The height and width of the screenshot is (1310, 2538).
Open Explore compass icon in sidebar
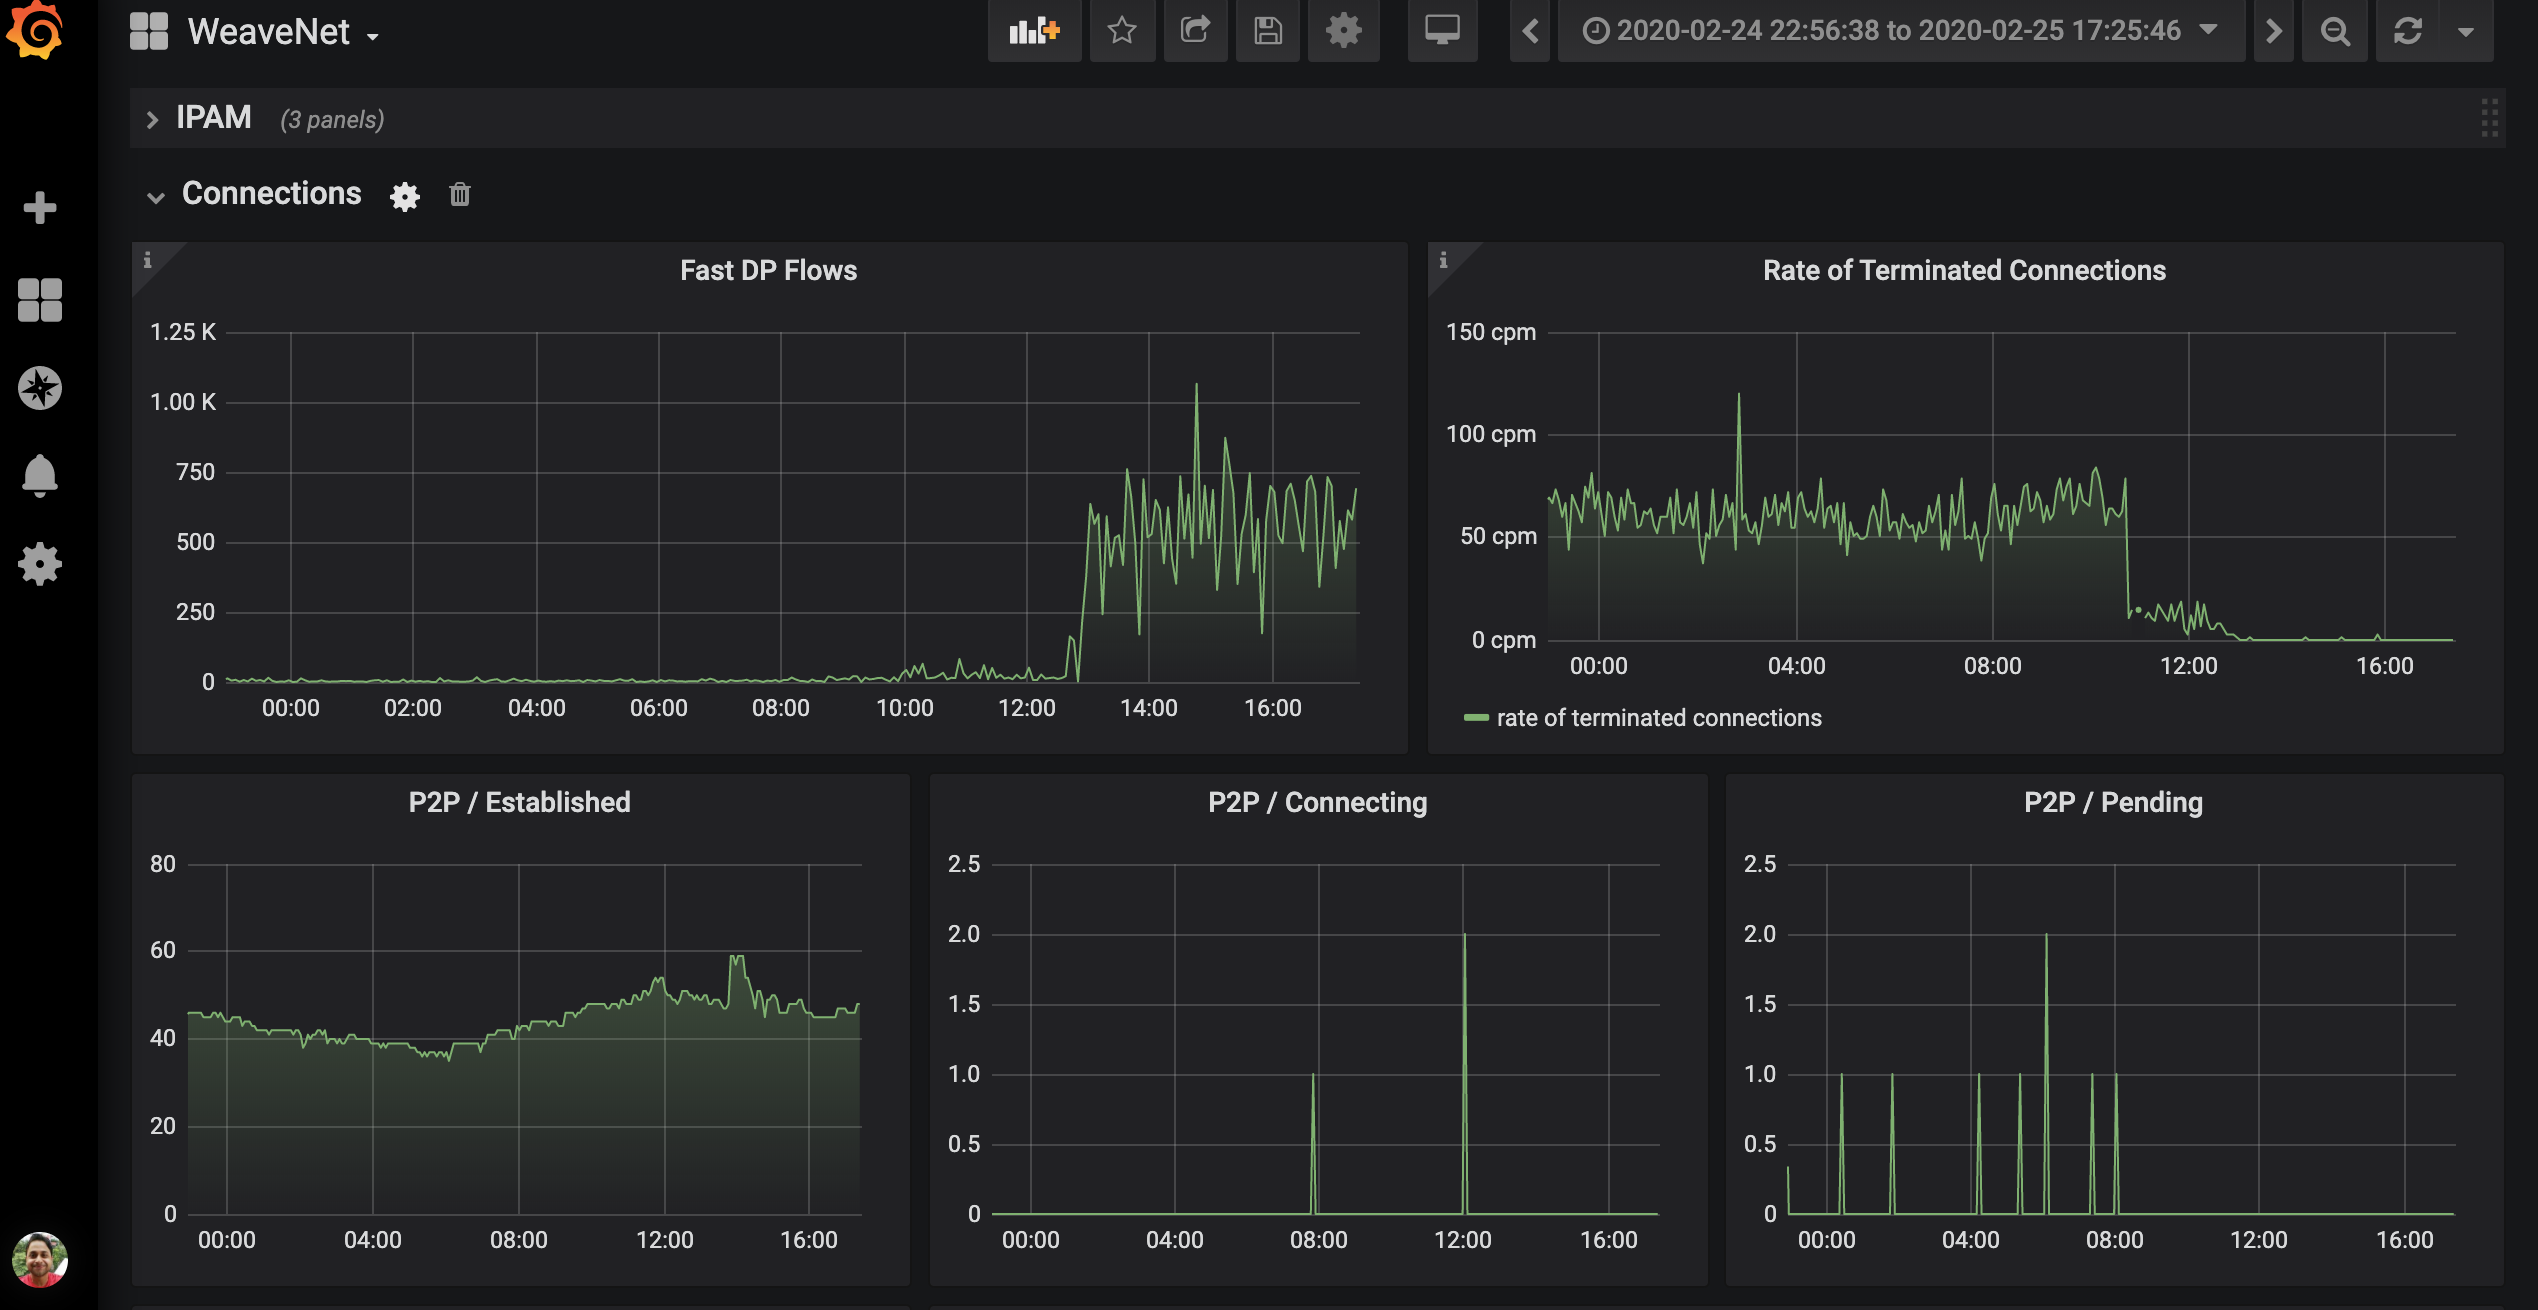(40, 388)
